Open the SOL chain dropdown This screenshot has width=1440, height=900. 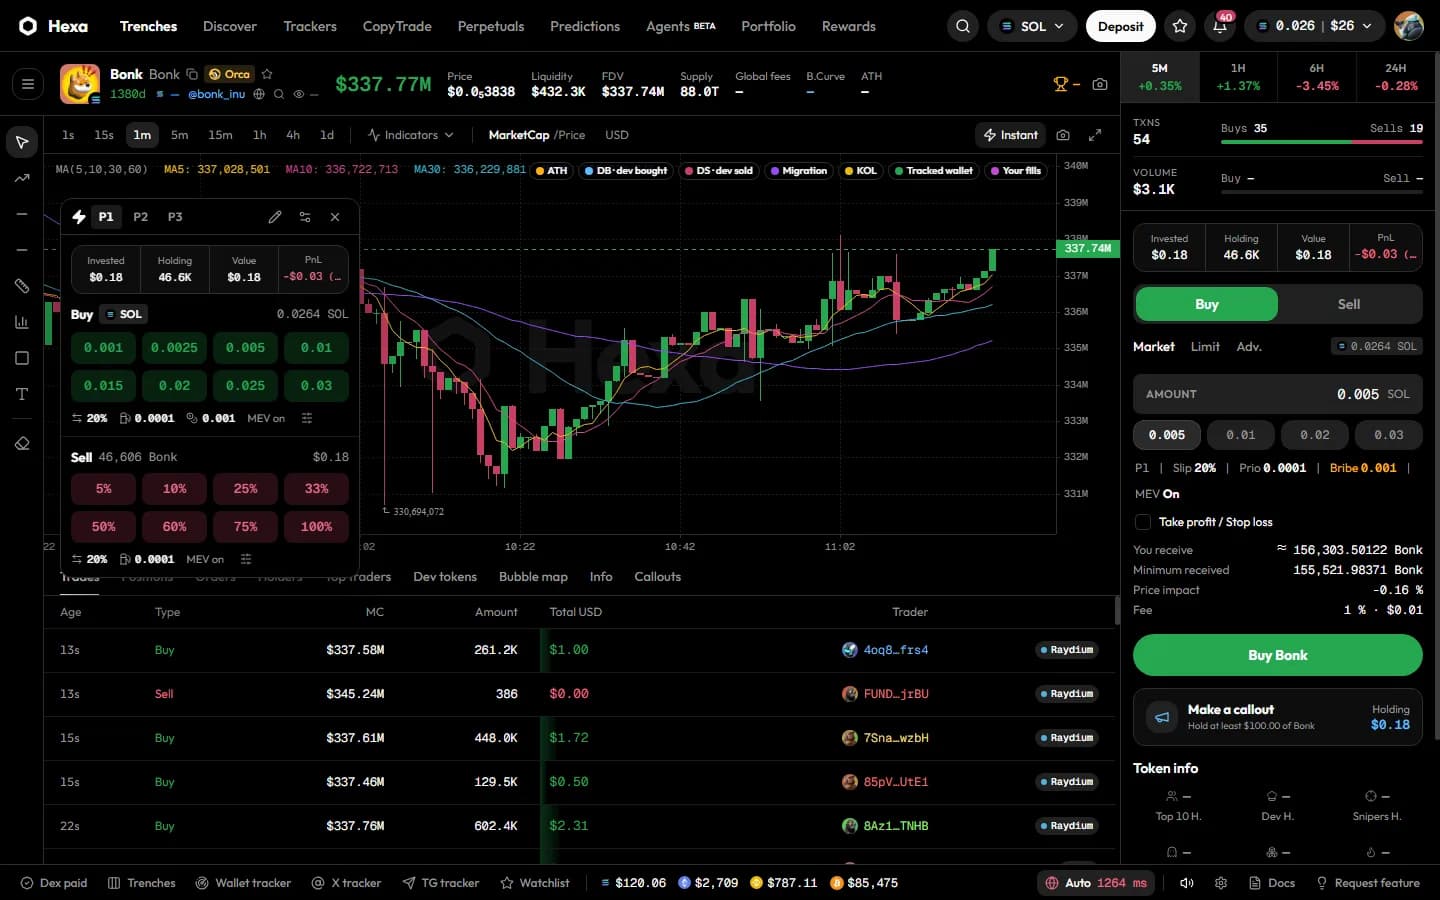pos(1032,26)
